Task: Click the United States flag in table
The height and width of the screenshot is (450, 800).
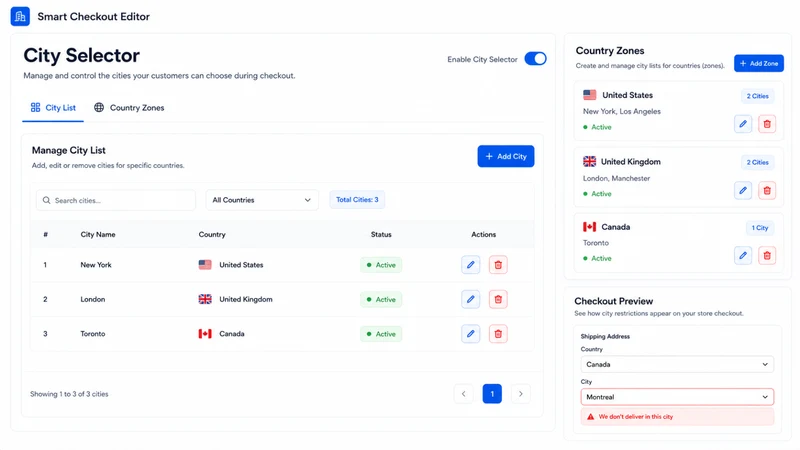Action: [205, 265]
